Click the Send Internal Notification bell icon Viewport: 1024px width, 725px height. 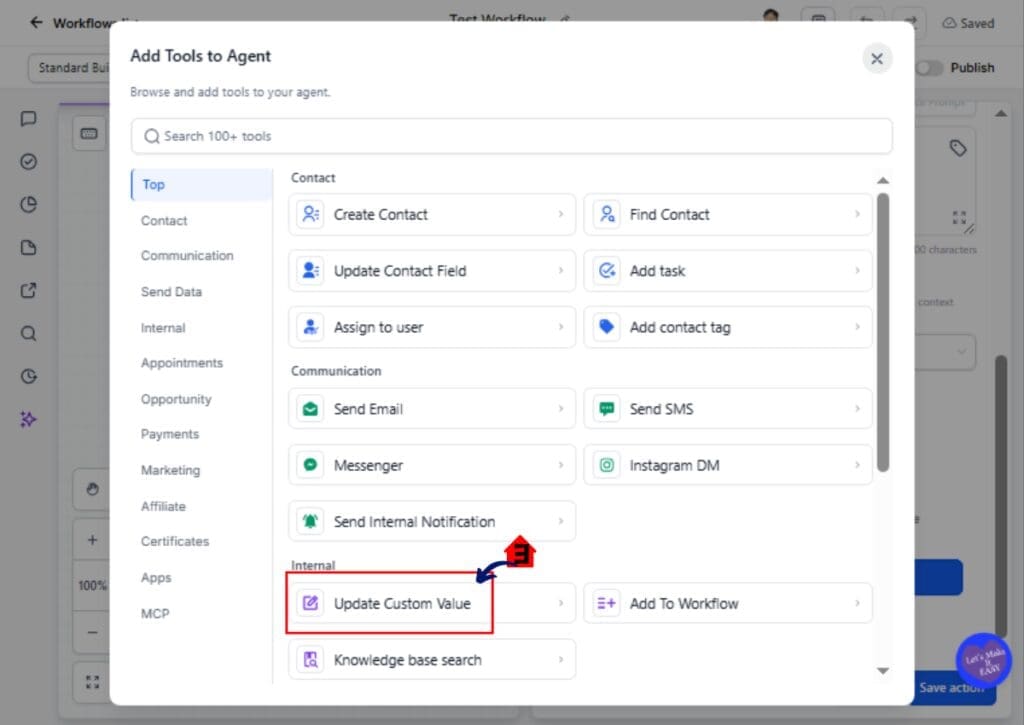(310, 521)
